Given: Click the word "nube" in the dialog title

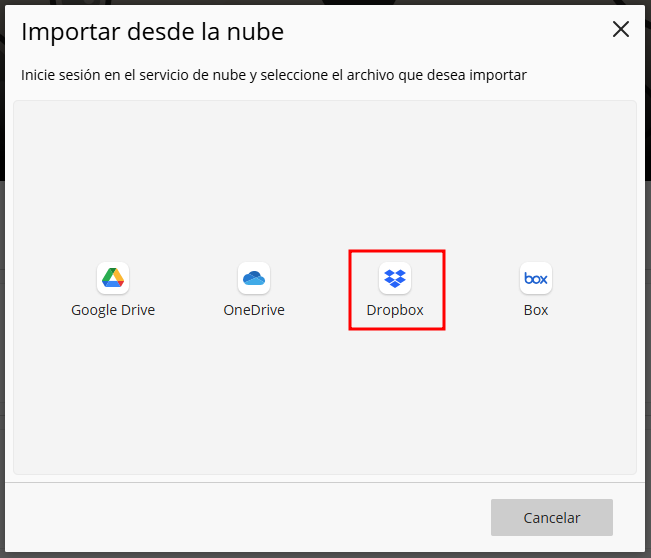Looking at the screenshot, I should click(x=257, y=32).
